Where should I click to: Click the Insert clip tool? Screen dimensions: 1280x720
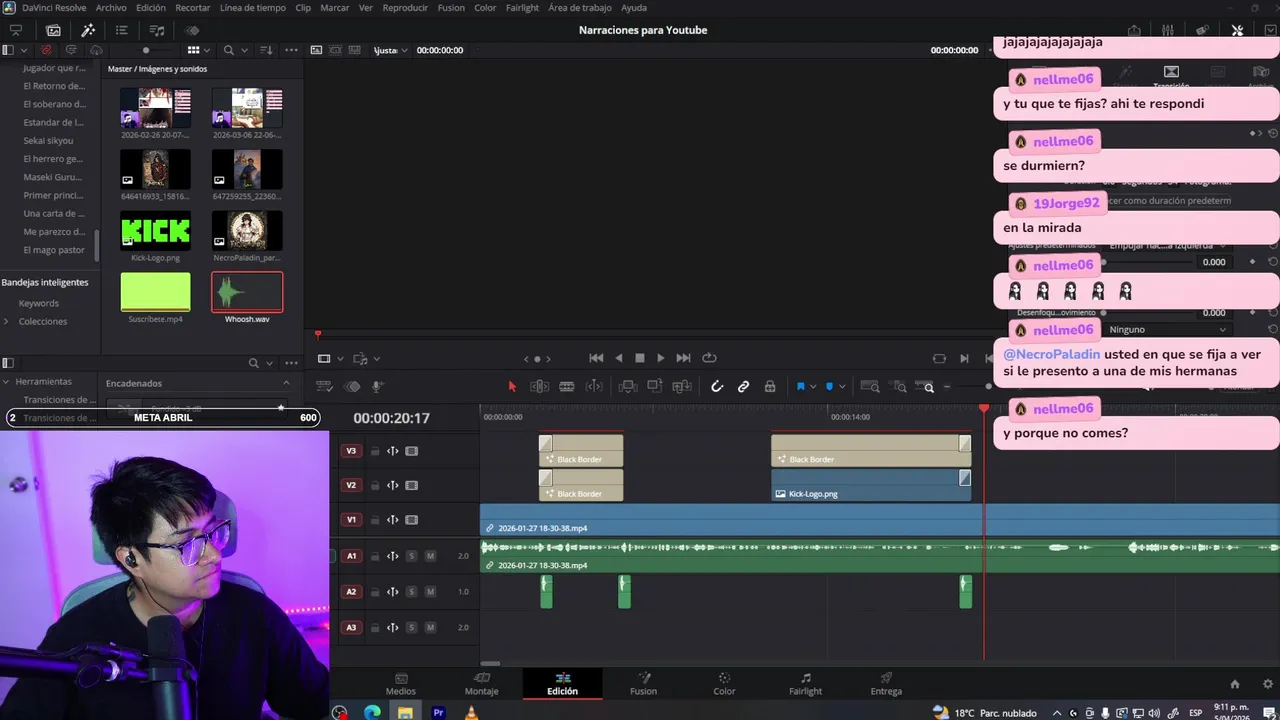[x=626, y=386]
